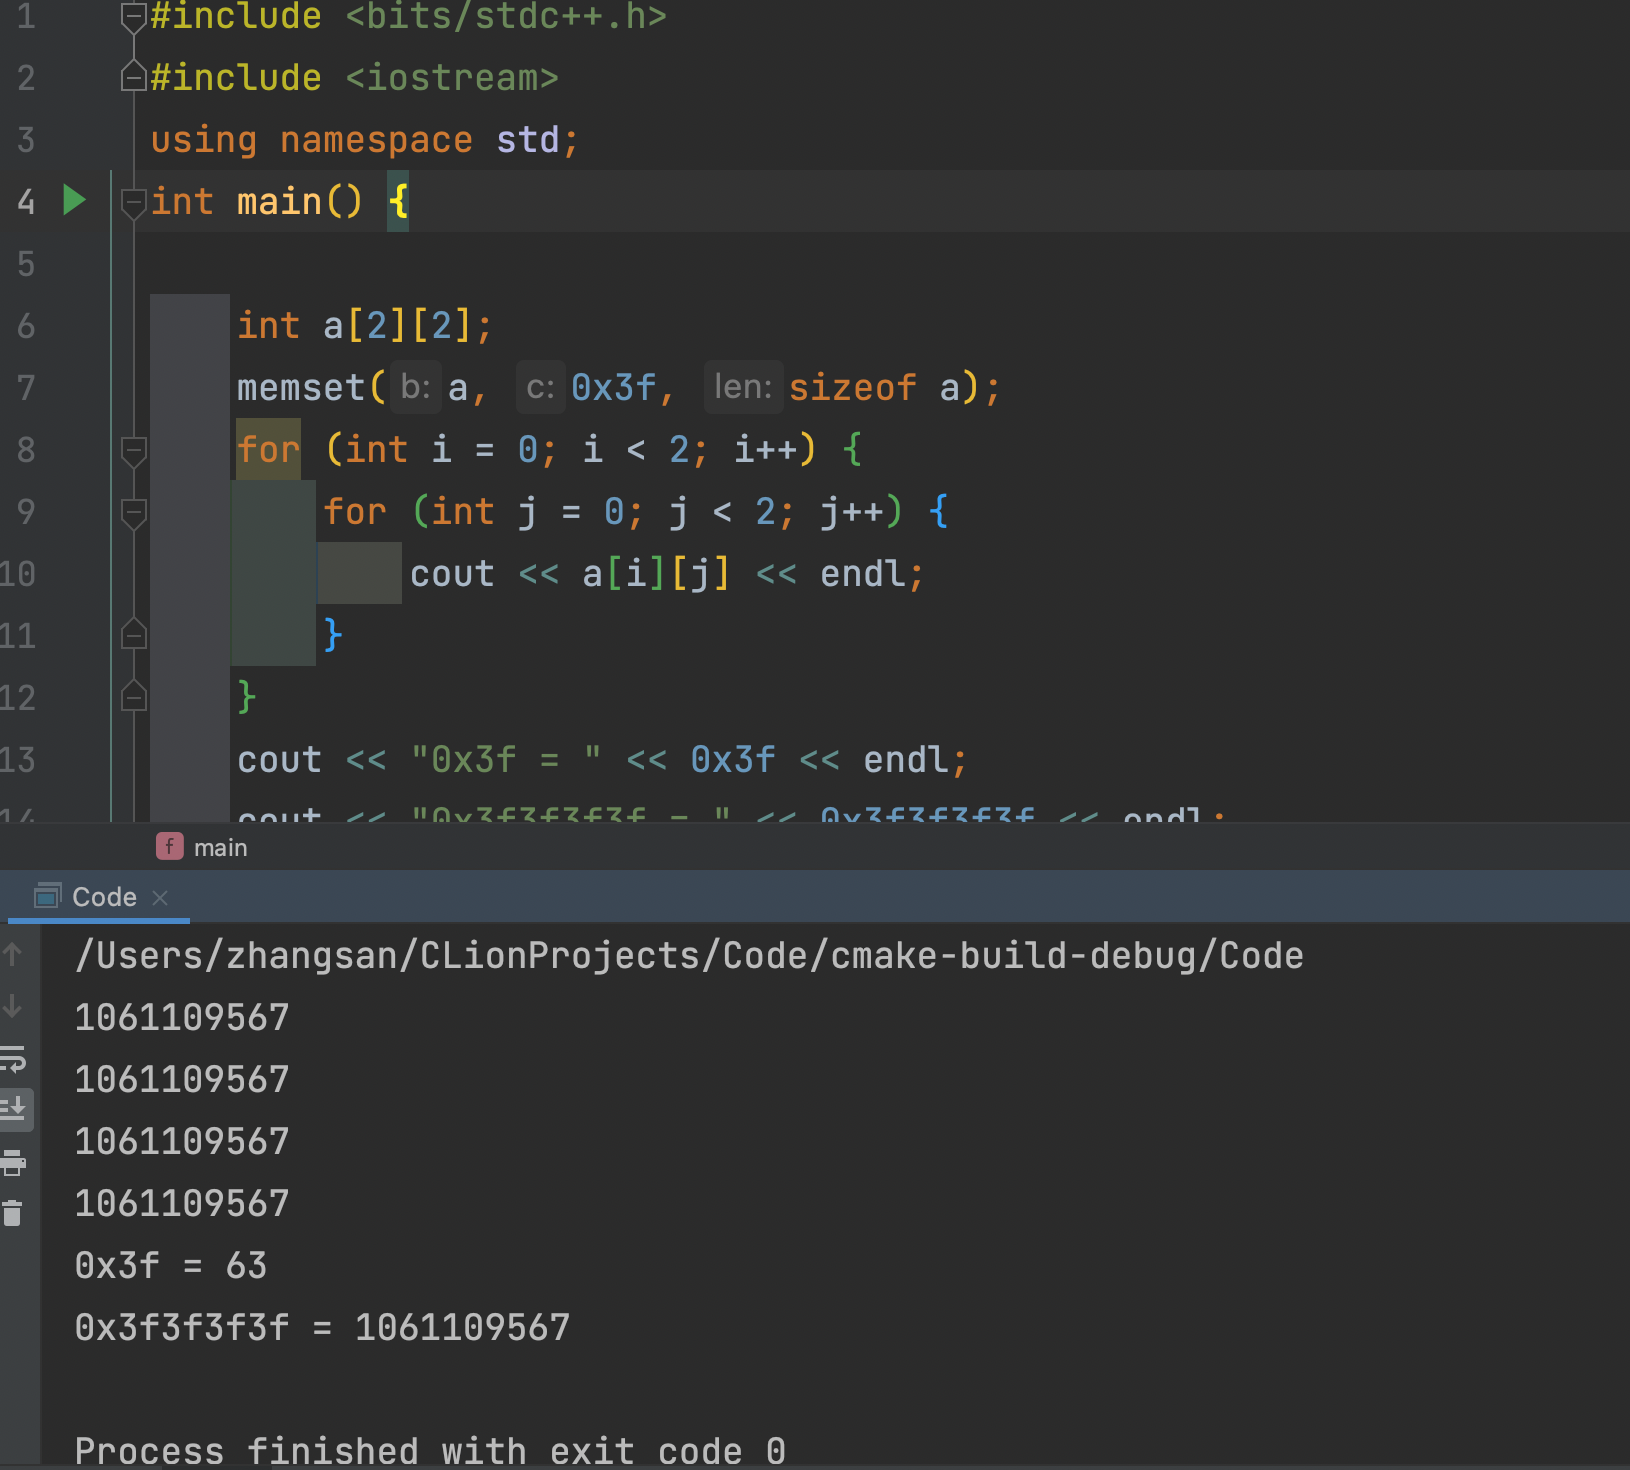
Task: Toggle the fold marker beside line 2
Action: pos(133,77)
